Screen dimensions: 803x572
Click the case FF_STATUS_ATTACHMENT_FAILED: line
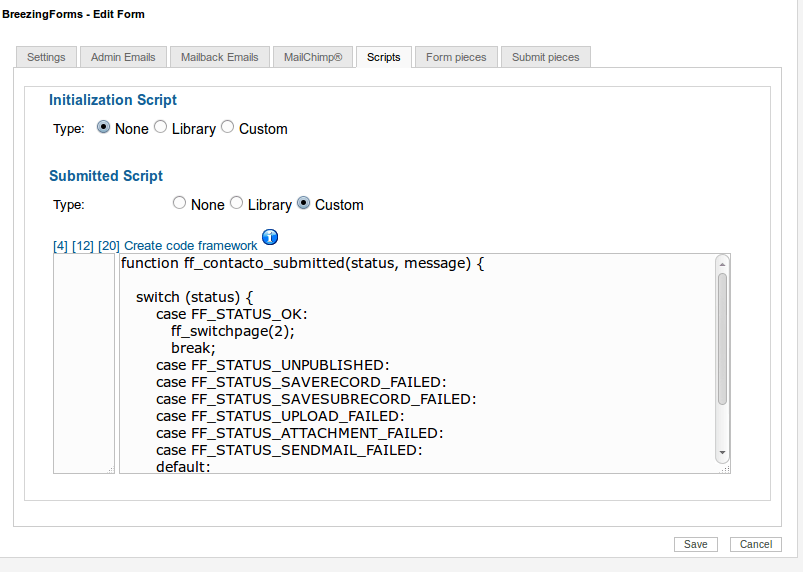[300, 433]
